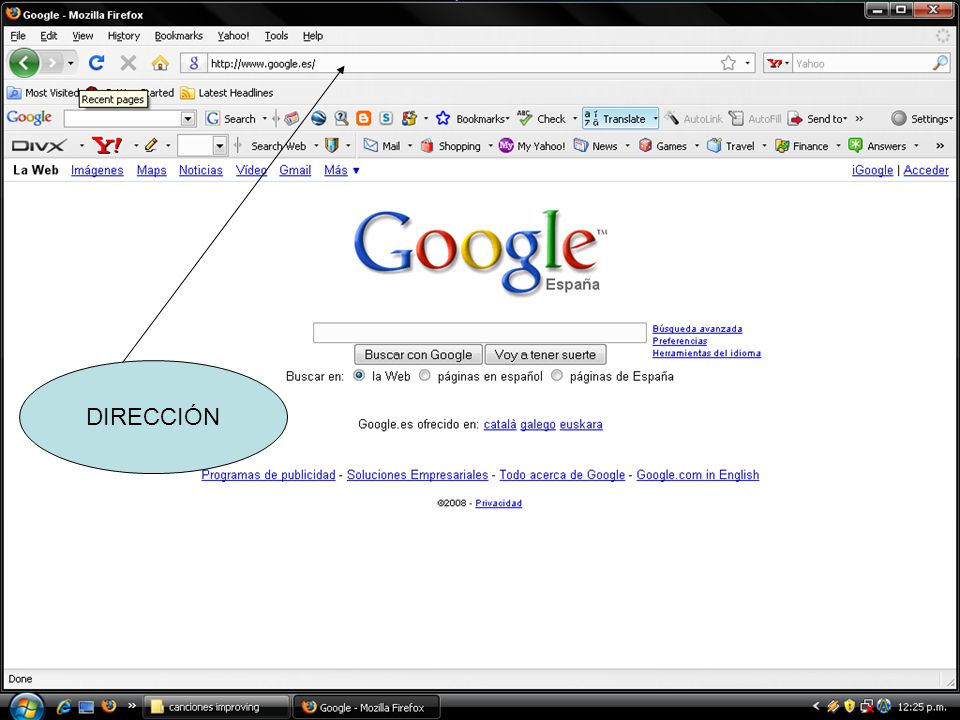Open Yahoo Travel from toolbar
This screenshot has height=720, width=960.
tap(731, 146)
